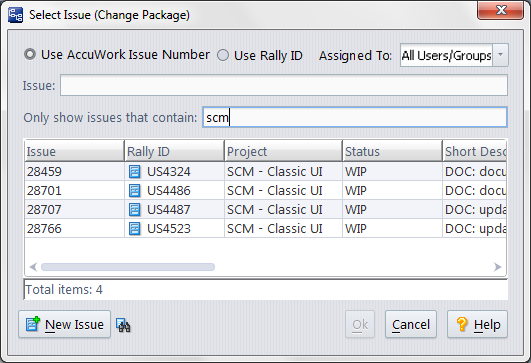Click the question mark Help icon

click(462, 324)
